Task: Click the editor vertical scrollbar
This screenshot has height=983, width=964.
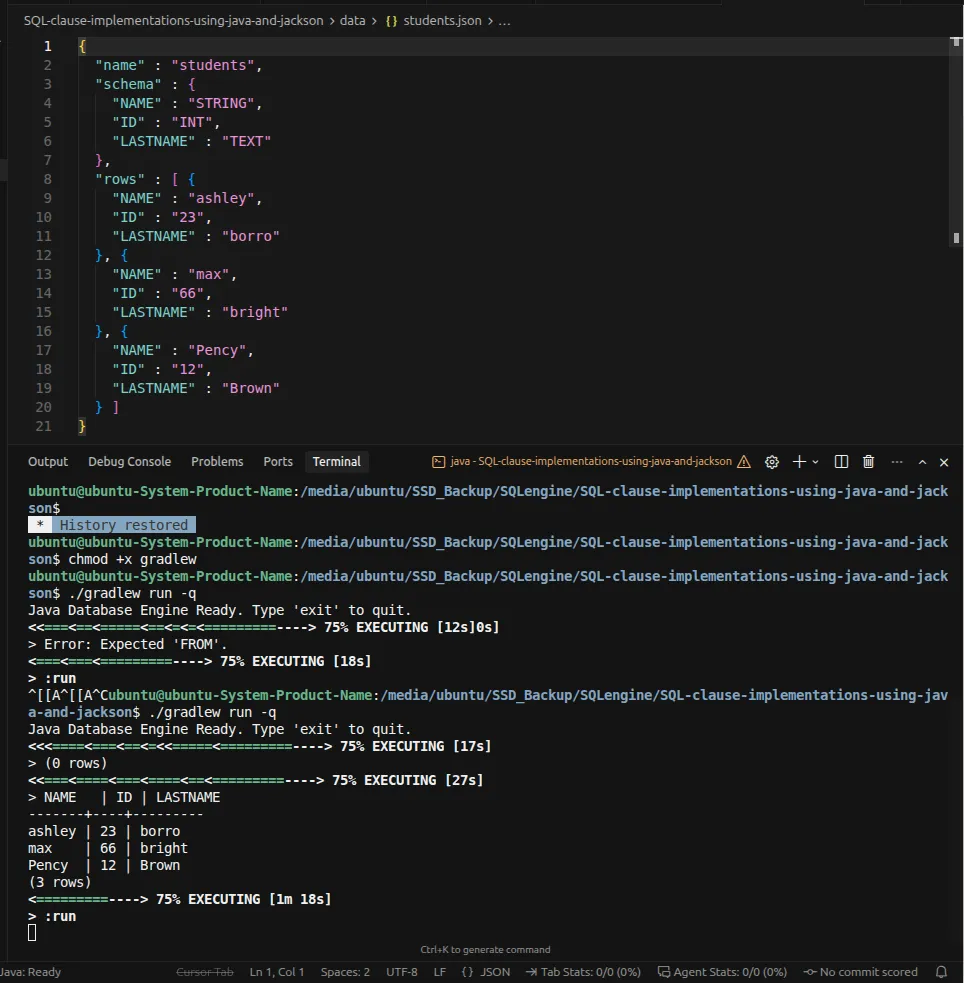Action: (955, 141)
